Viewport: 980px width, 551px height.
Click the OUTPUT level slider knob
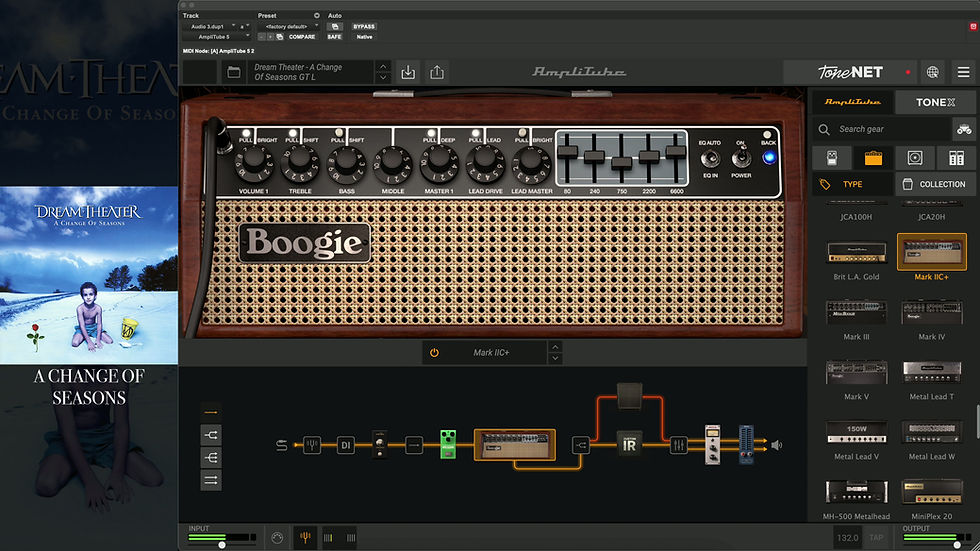pyautogui.click(x=957, y=545)
